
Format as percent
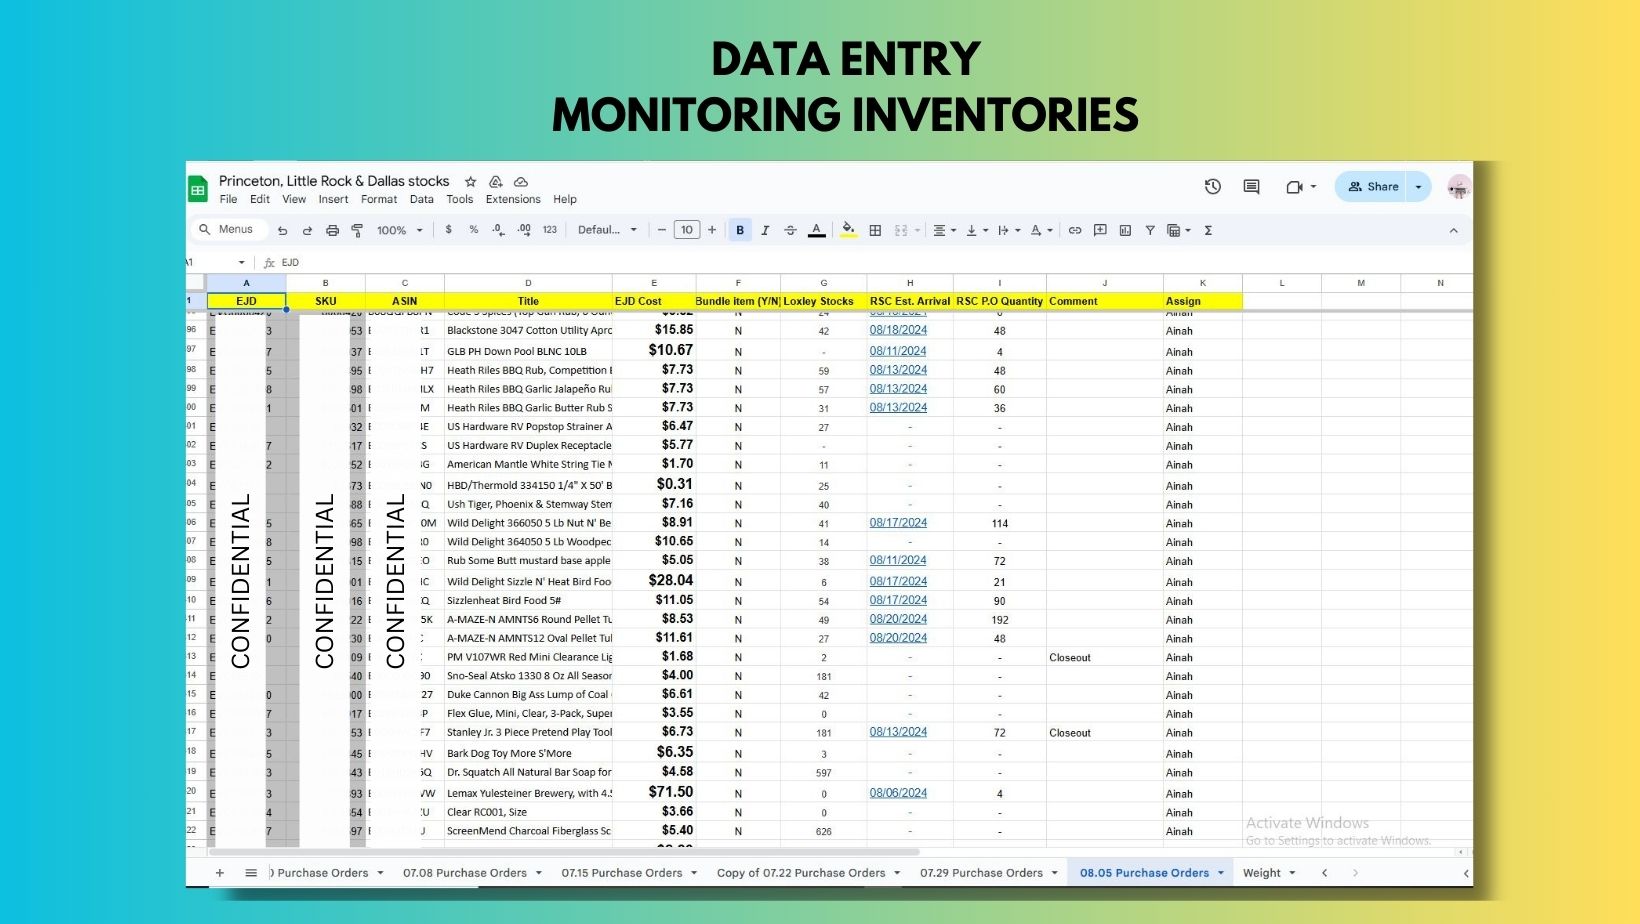473,230
